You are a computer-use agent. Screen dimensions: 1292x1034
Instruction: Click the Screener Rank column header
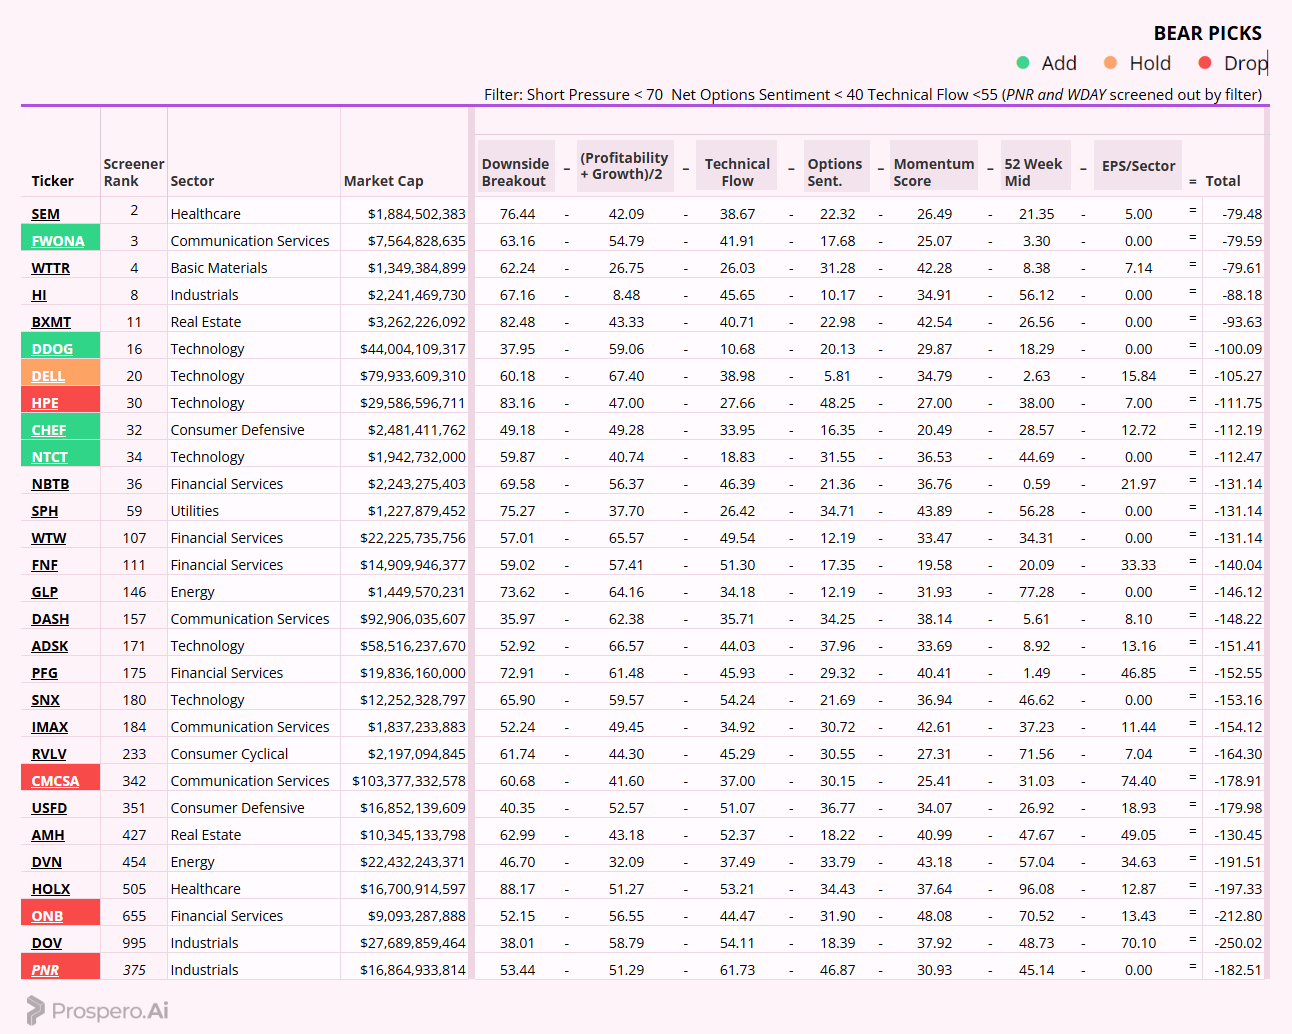(x=134, y=172)
